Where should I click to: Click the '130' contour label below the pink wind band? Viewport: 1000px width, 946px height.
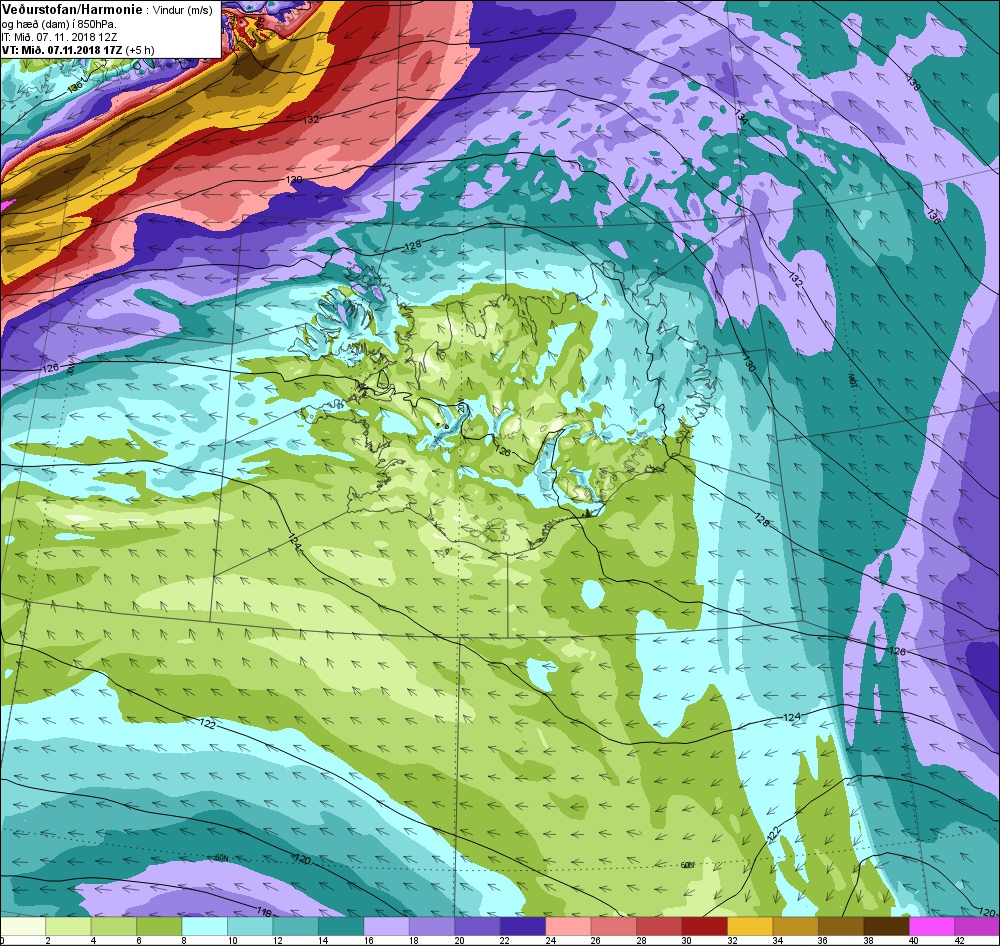293,180
